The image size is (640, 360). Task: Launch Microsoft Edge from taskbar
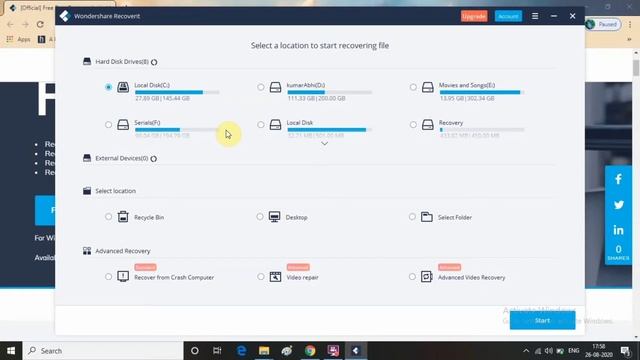click(241, 351)
